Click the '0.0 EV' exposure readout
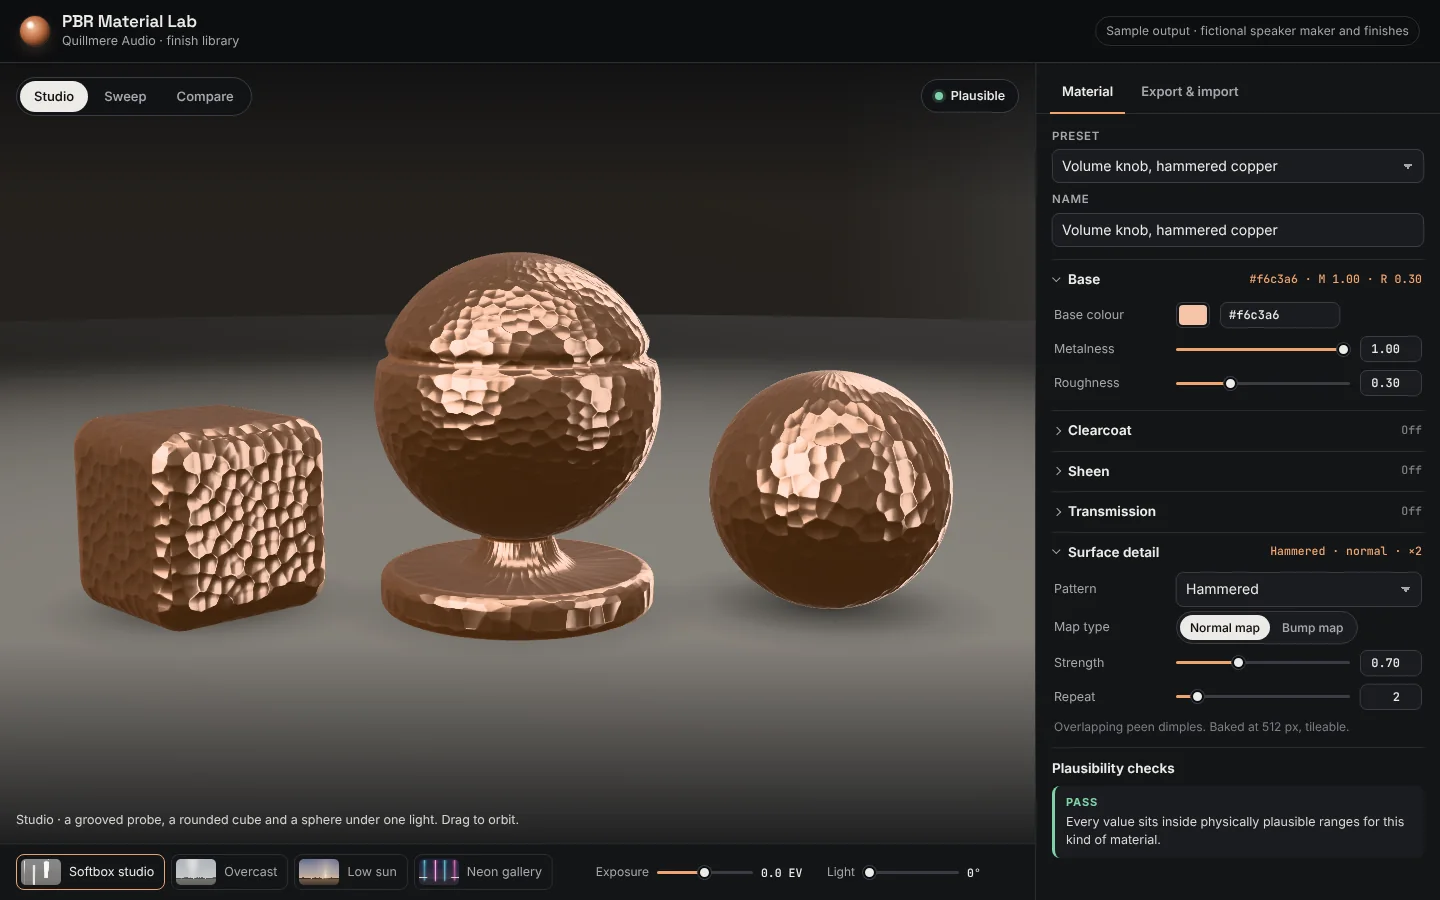Screen dimensions: 1440x900 (x=781, y=873)
